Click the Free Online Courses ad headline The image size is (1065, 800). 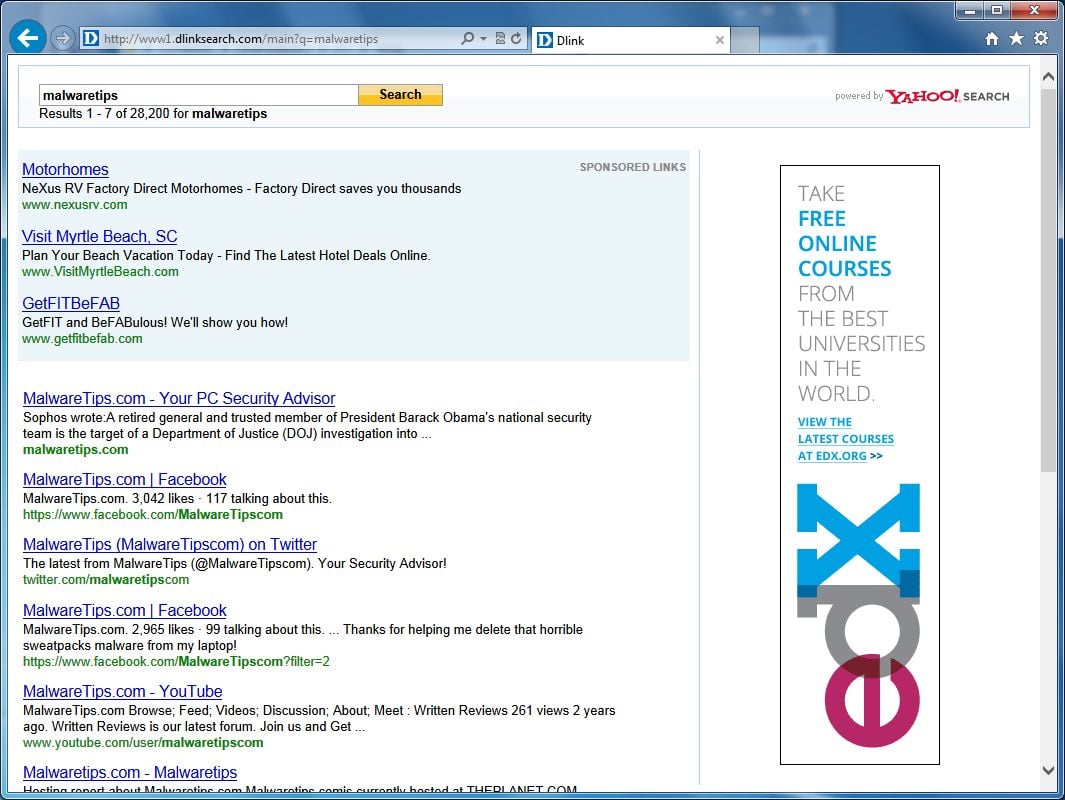(x=844, y=244)
